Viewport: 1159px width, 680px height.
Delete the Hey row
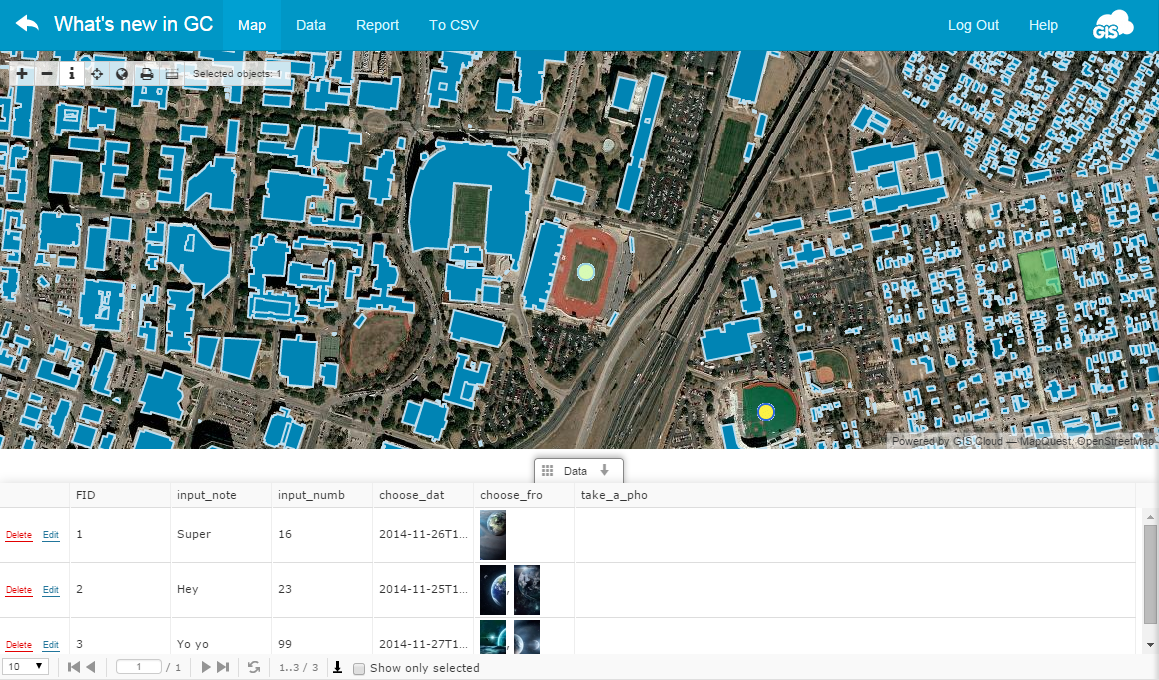click(x=18, y=590)
